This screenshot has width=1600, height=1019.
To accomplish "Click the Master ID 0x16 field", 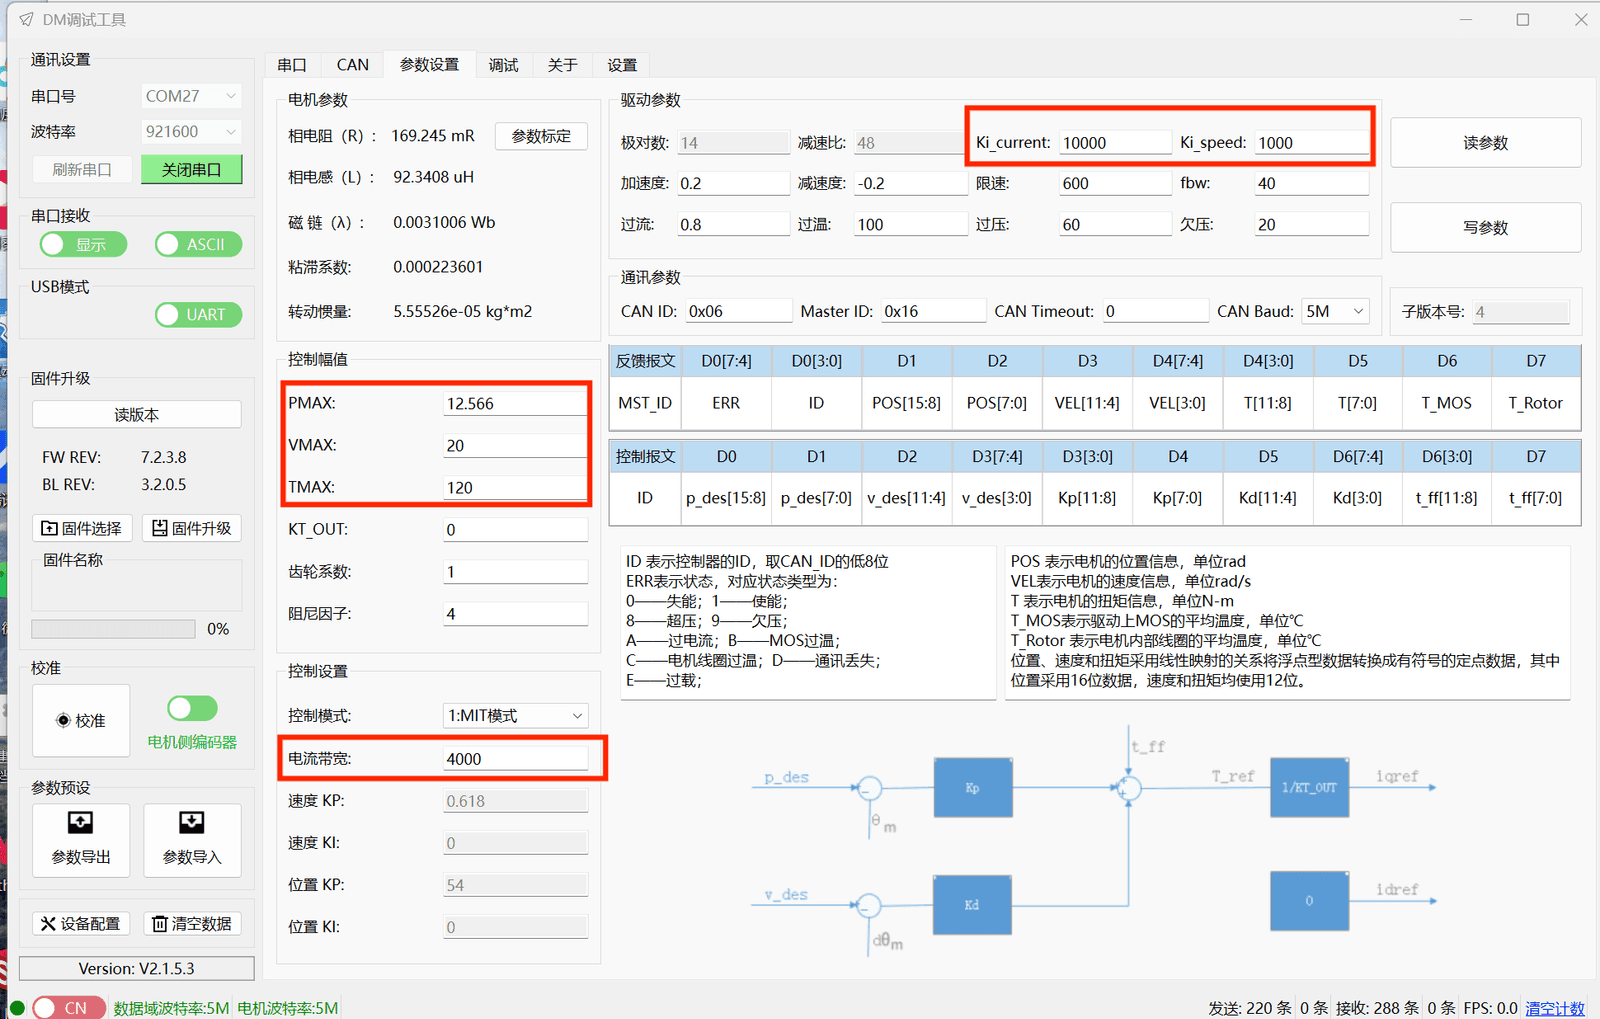I will coord(934,311).
